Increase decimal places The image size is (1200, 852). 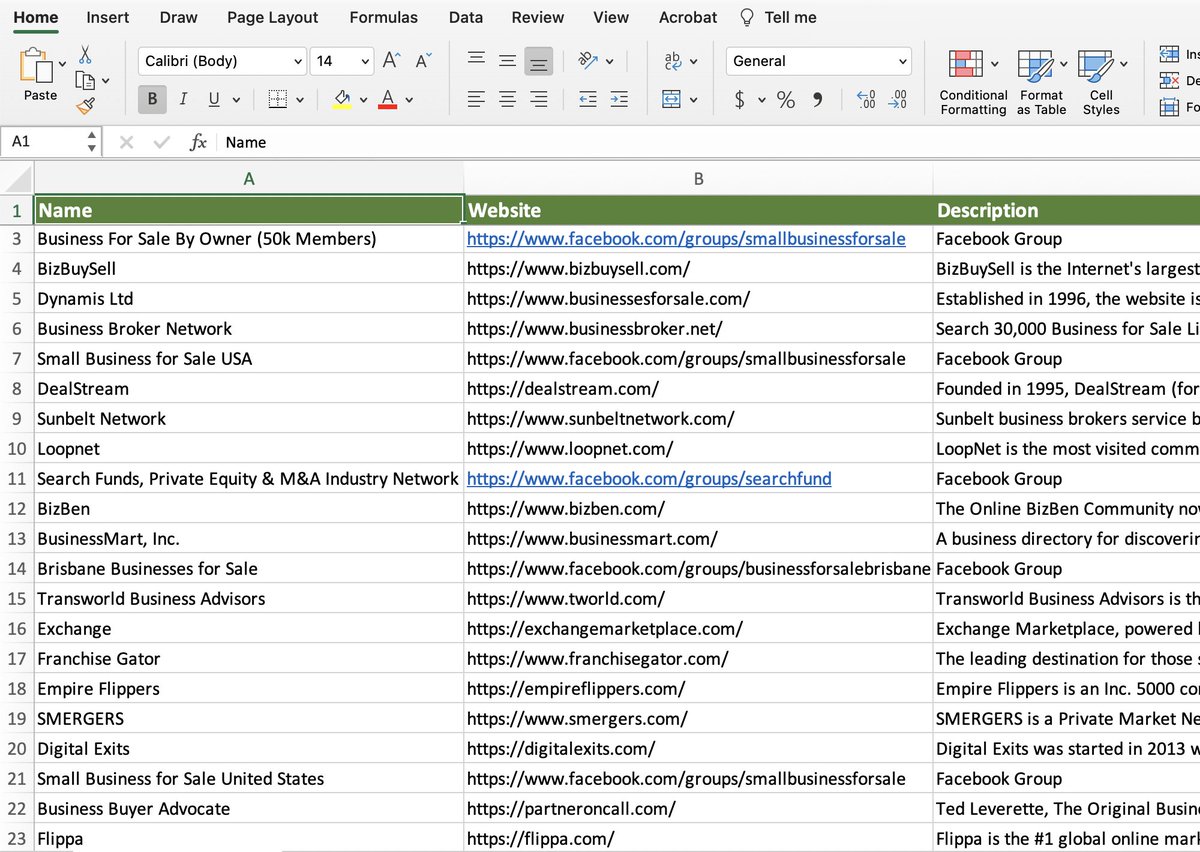coord(867,99)
